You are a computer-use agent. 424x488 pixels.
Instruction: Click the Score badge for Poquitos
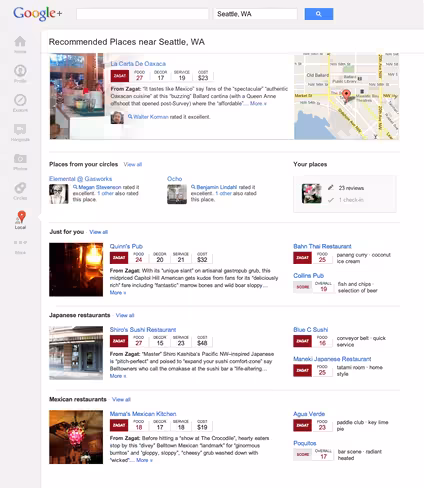pyautogui.click(x=303, y=454)
